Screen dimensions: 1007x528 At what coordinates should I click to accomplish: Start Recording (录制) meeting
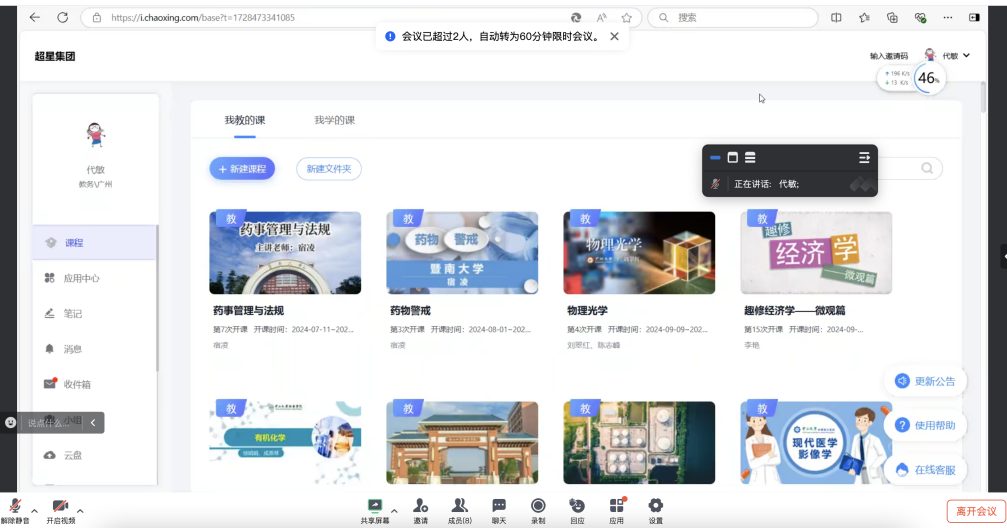tap(538, 506)
